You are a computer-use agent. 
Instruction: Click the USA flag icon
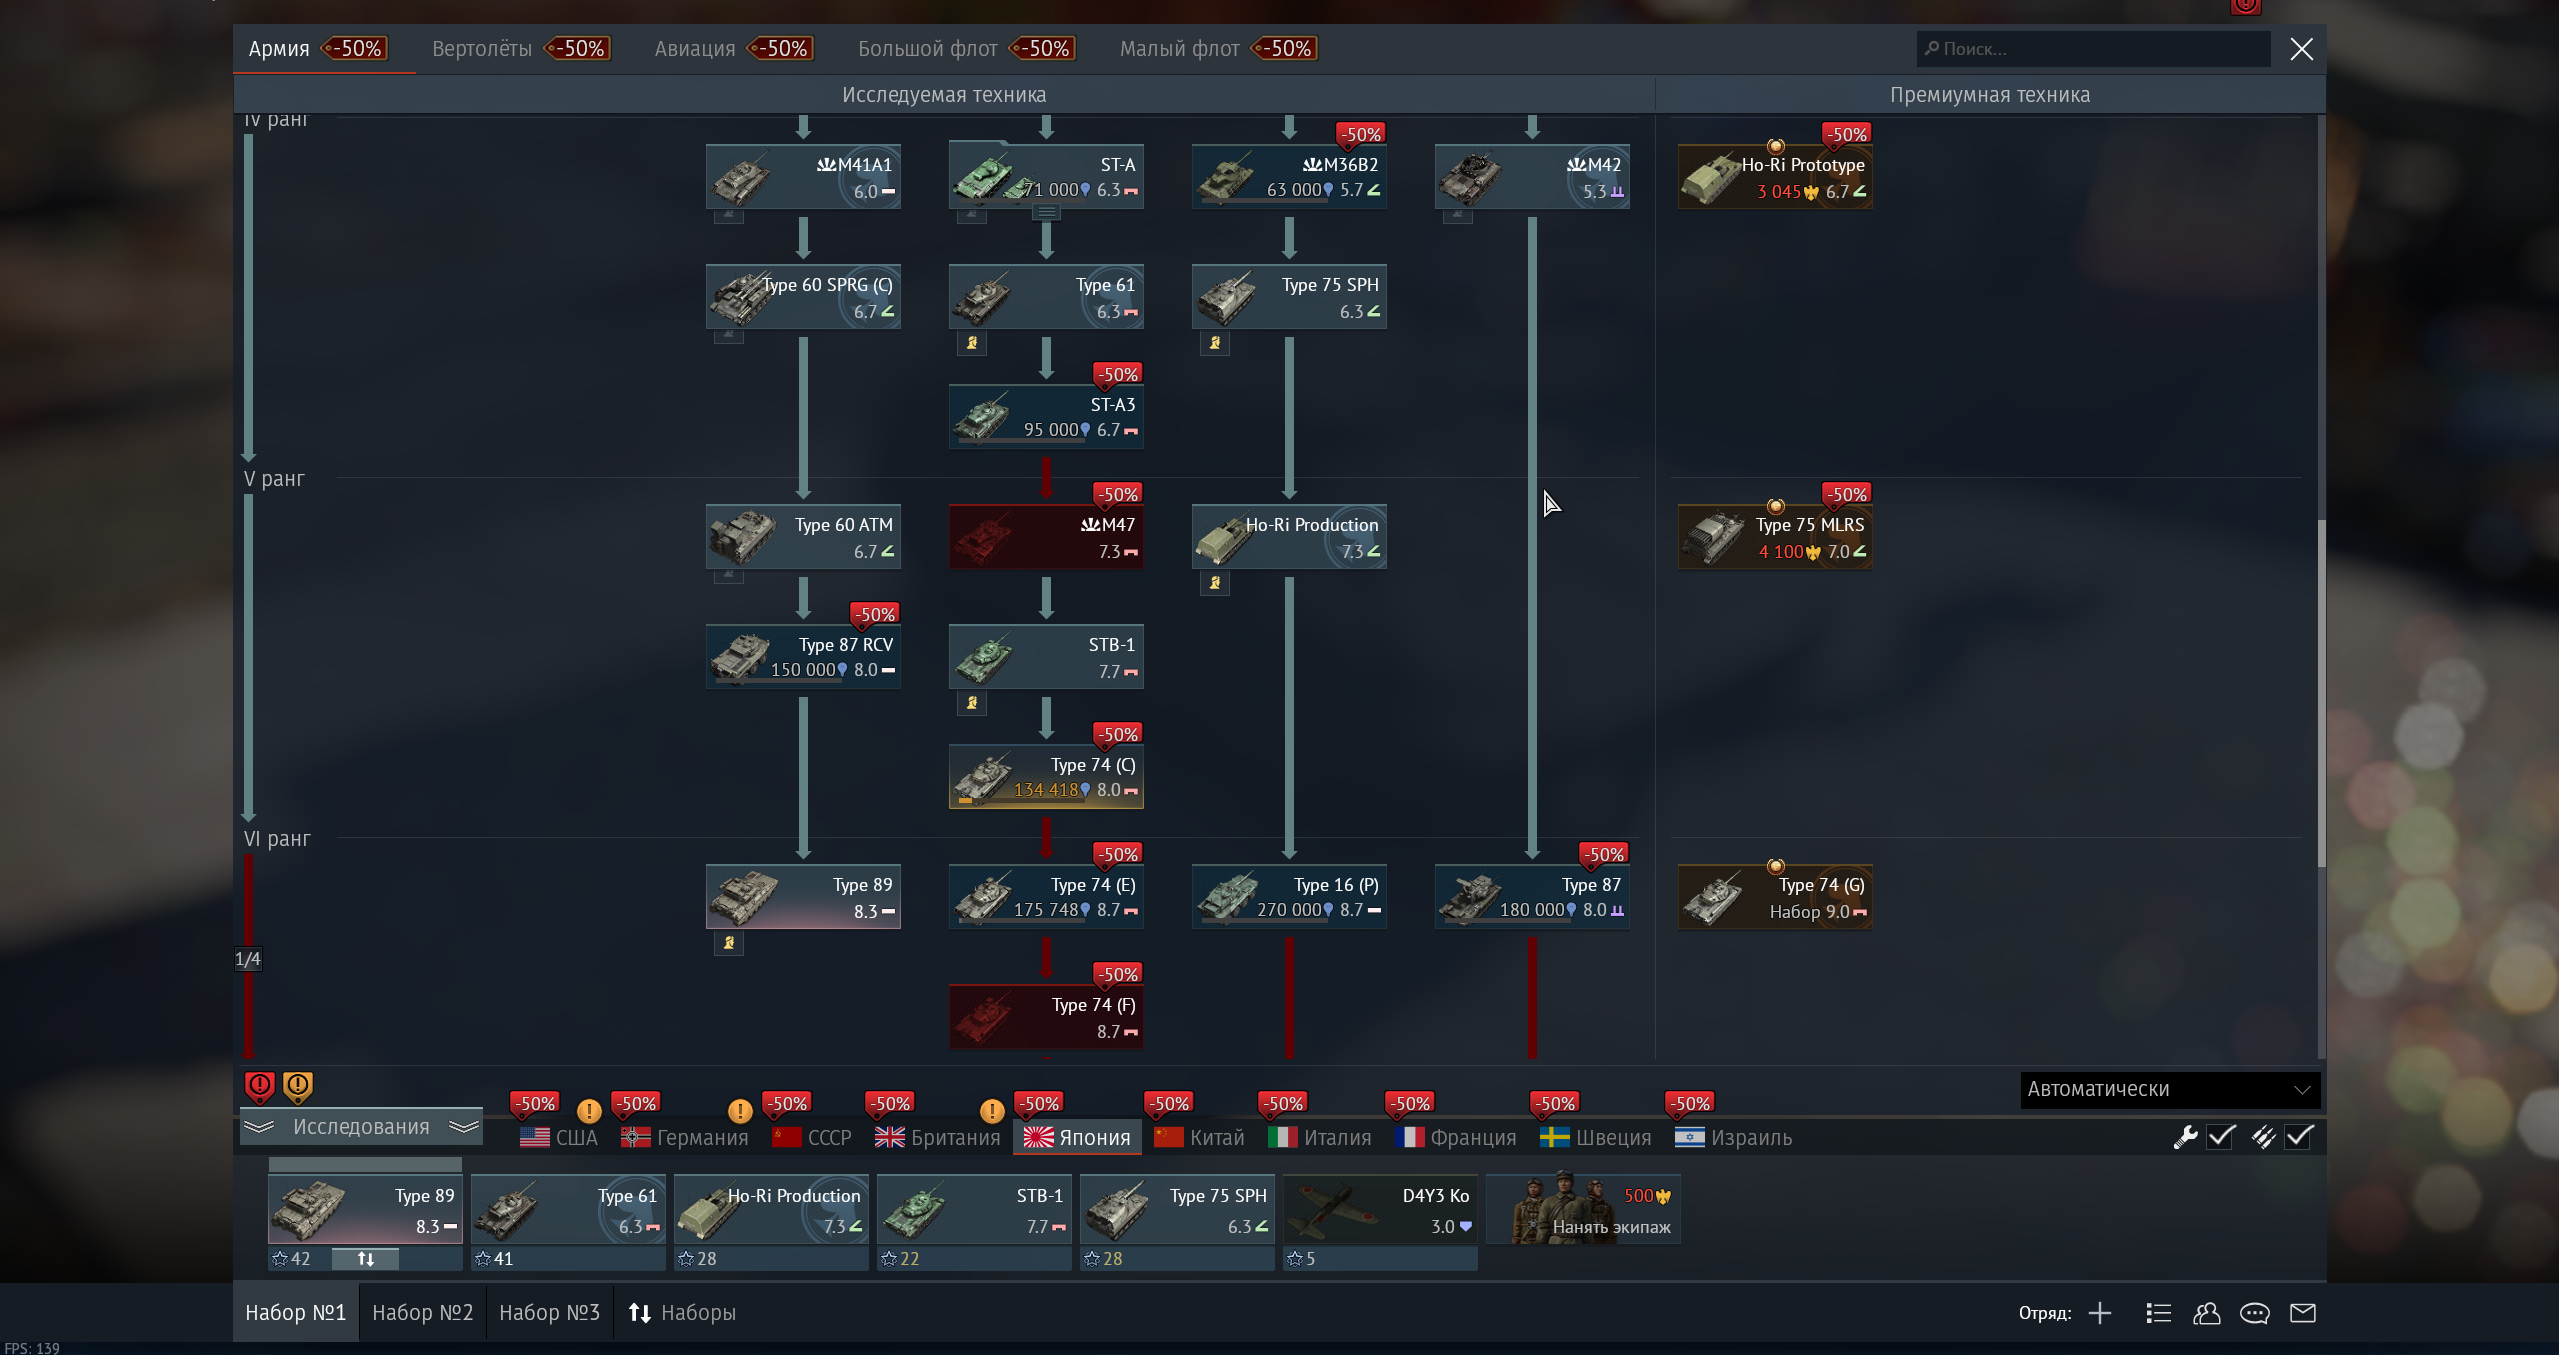[534, 1138]
